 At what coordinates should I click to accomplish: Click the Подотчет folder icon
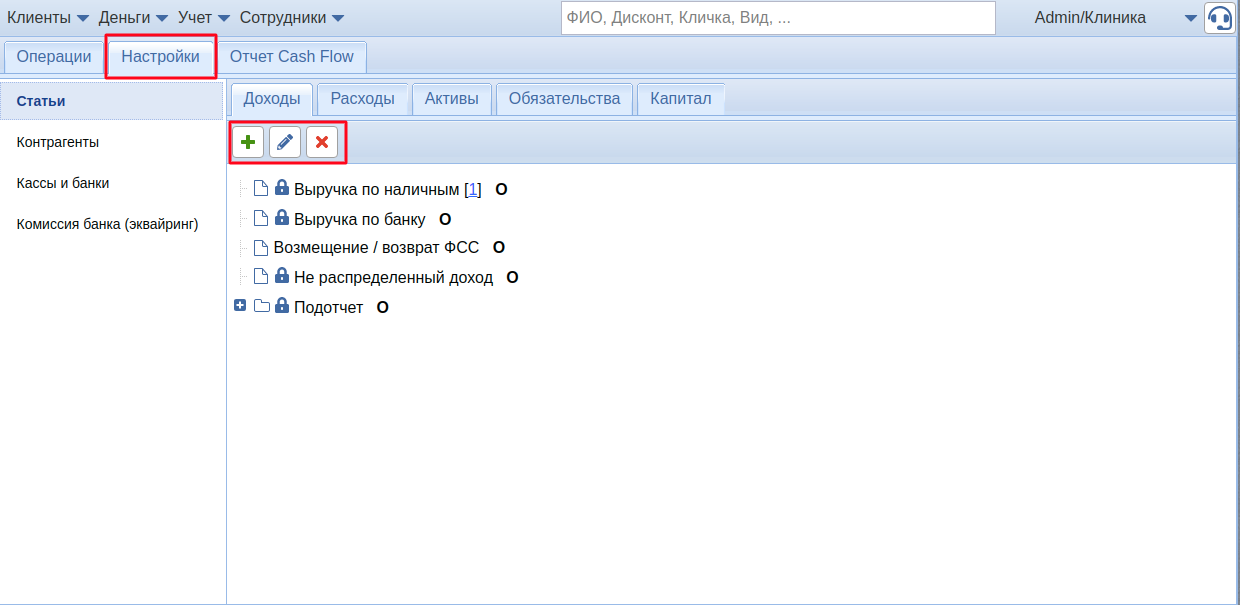[262, 306]
